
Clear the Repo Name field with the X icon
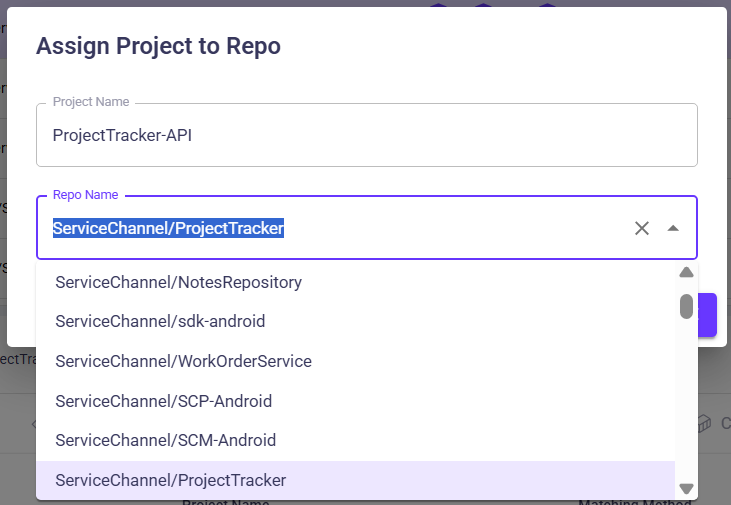click(642, 228)
